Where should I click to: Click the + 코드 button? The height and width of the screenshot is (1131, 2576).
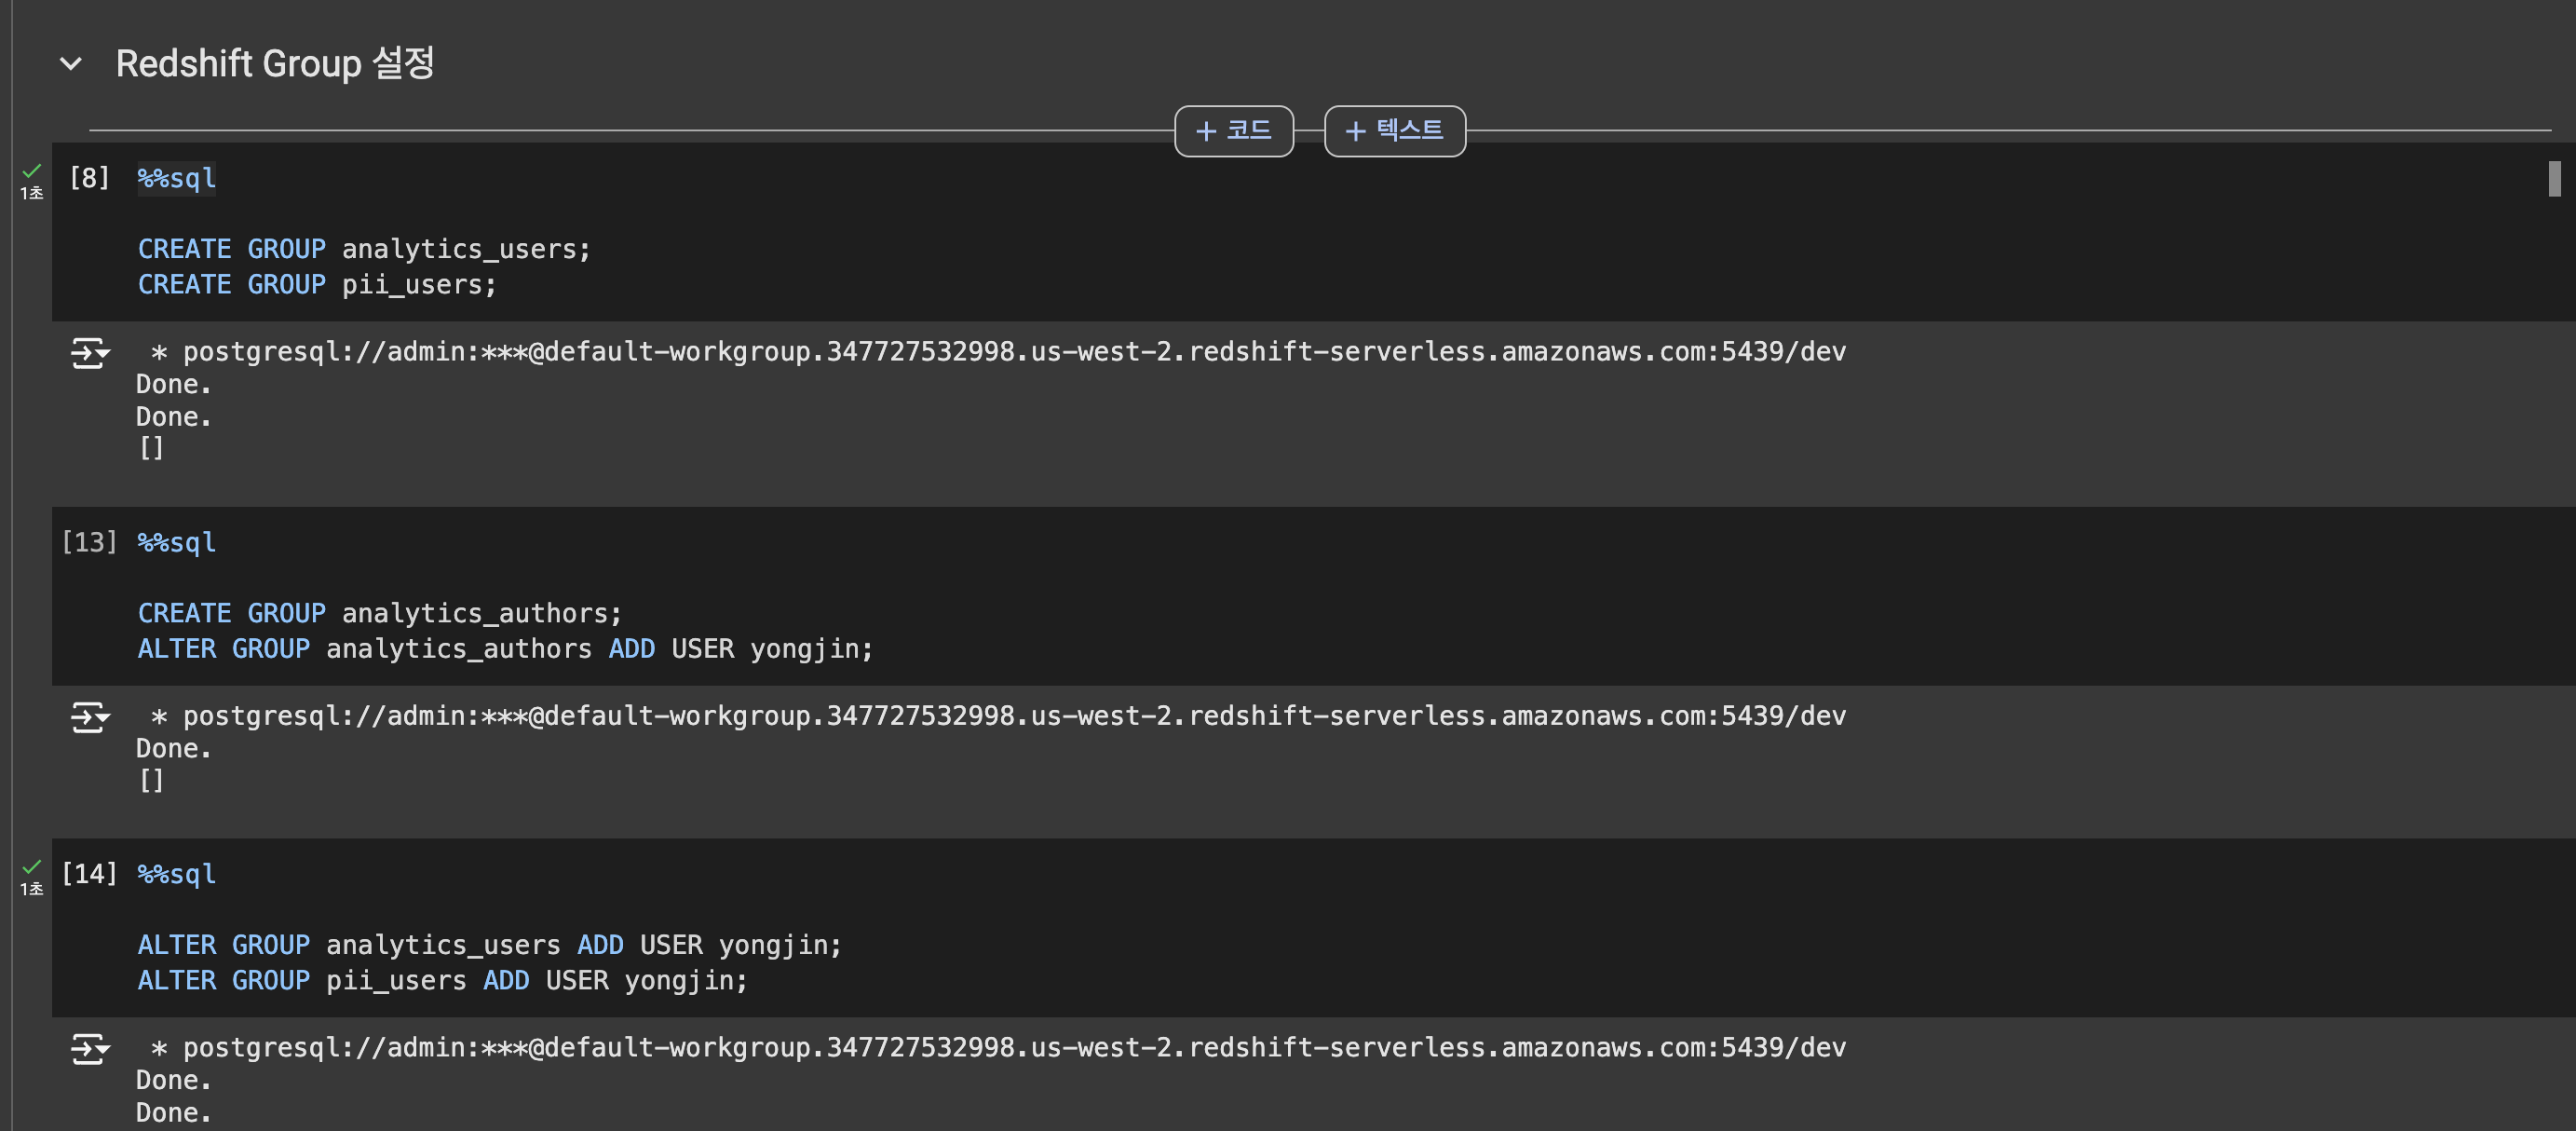pos(1233,131)
